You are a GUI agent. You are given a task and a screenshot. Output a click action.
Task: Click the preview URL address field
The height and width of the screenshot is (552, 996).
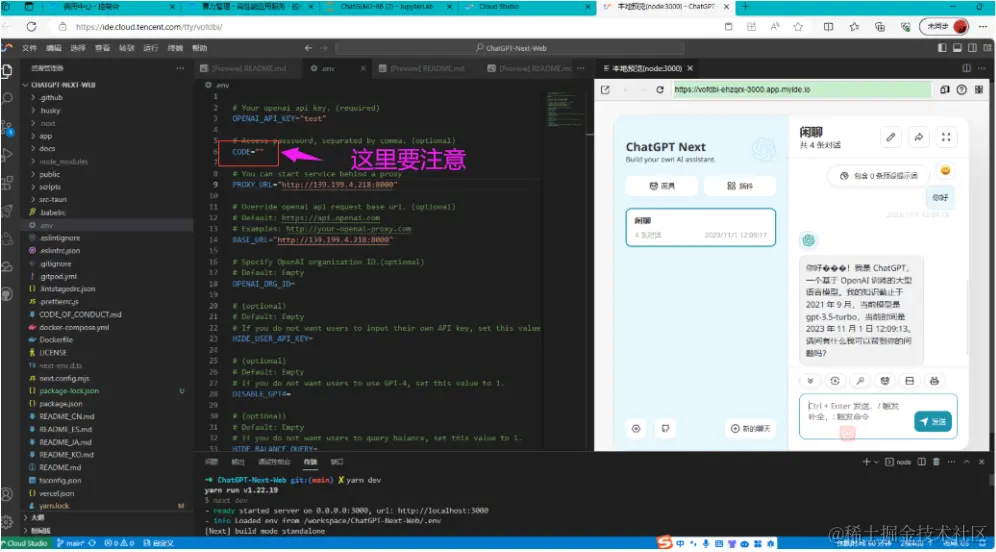[x=800, y=90]
